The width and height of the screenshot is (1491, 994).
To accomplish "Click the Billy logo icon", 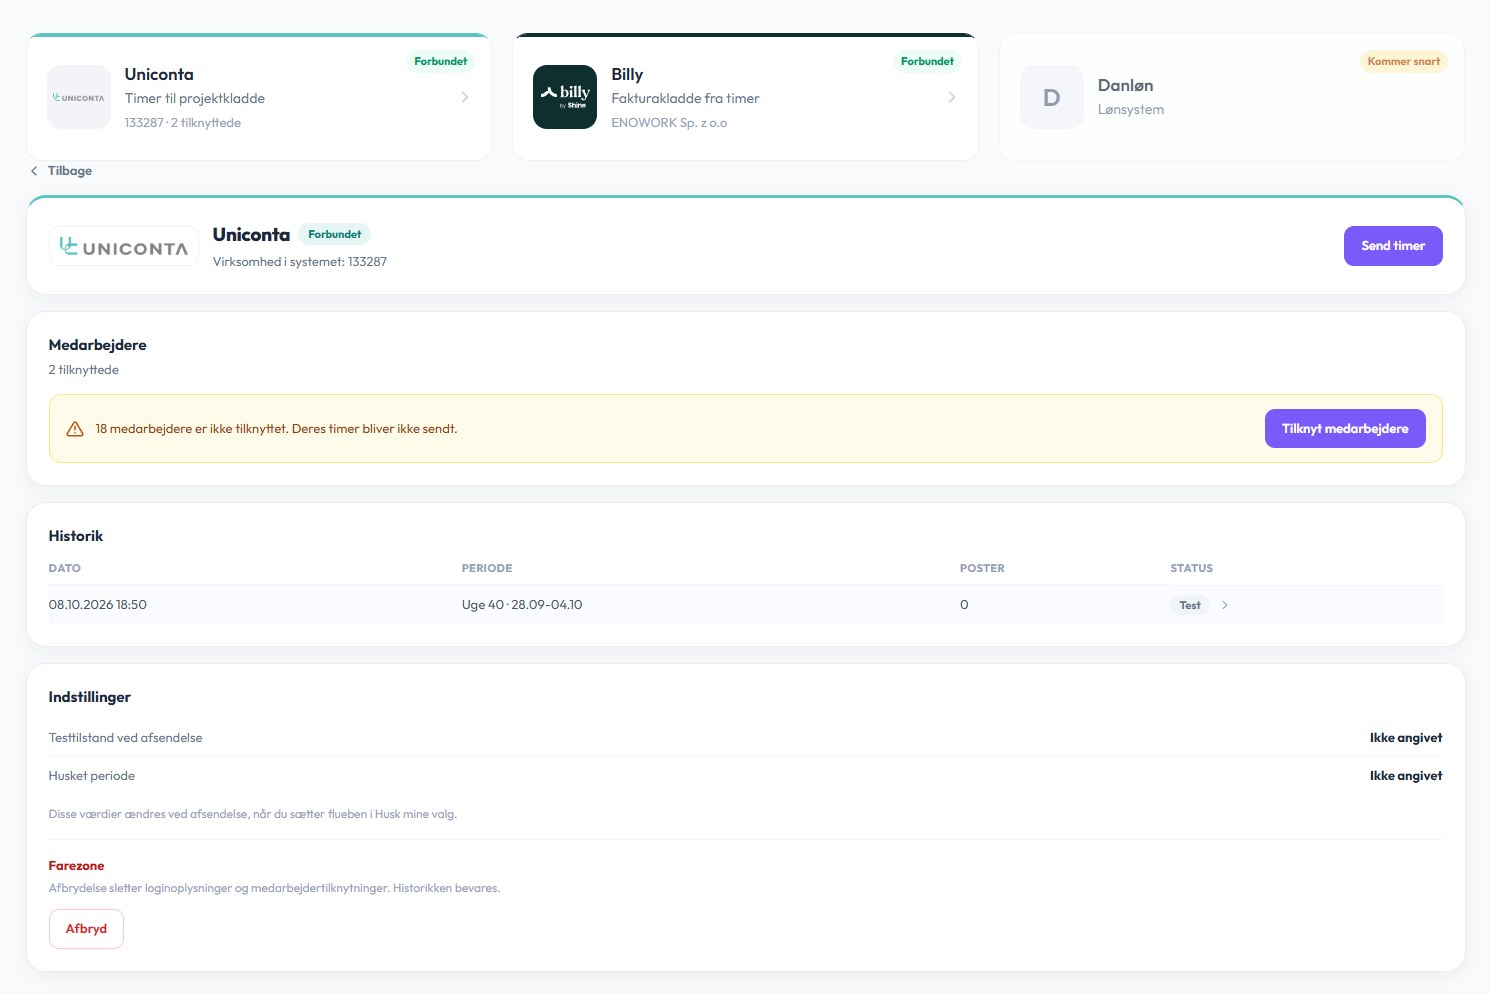I will pyautogui.click(x=565, y=97).
